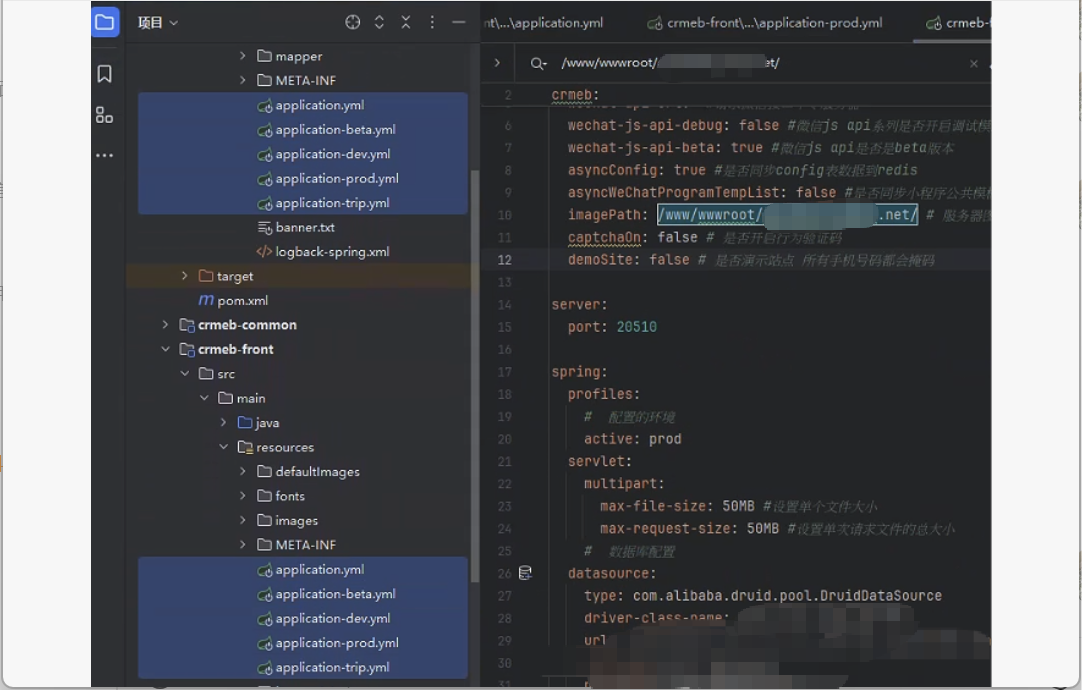Collapse the main folder
The height and width of the screenshot is (690, 1082).
204,398
